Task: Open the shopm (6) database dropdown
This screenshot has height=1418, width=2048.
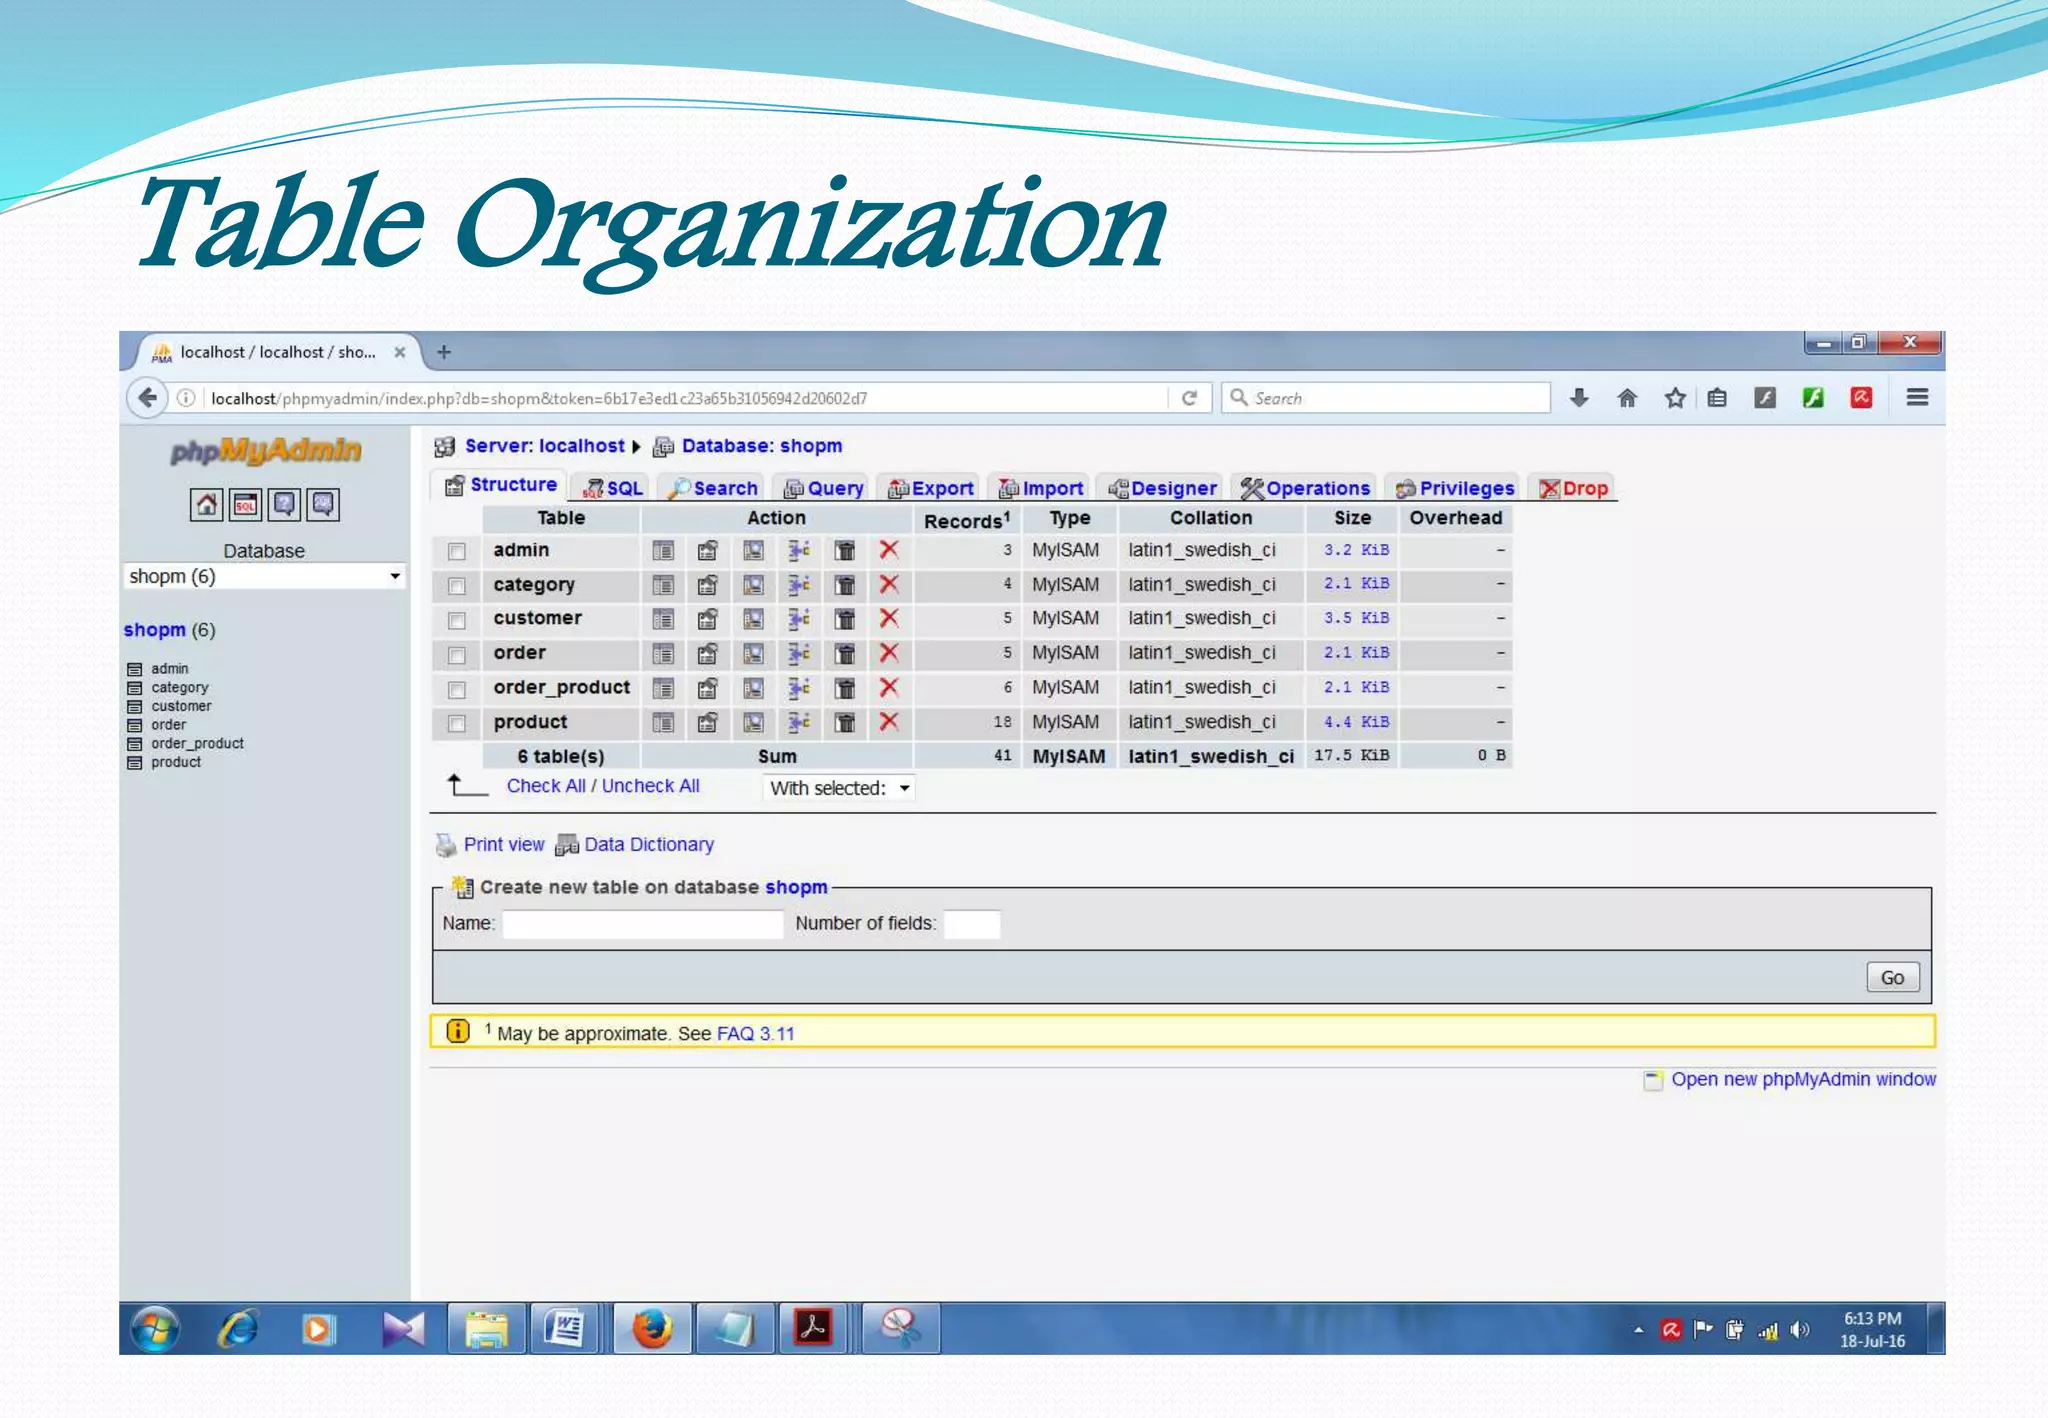Action: (264, 576)
